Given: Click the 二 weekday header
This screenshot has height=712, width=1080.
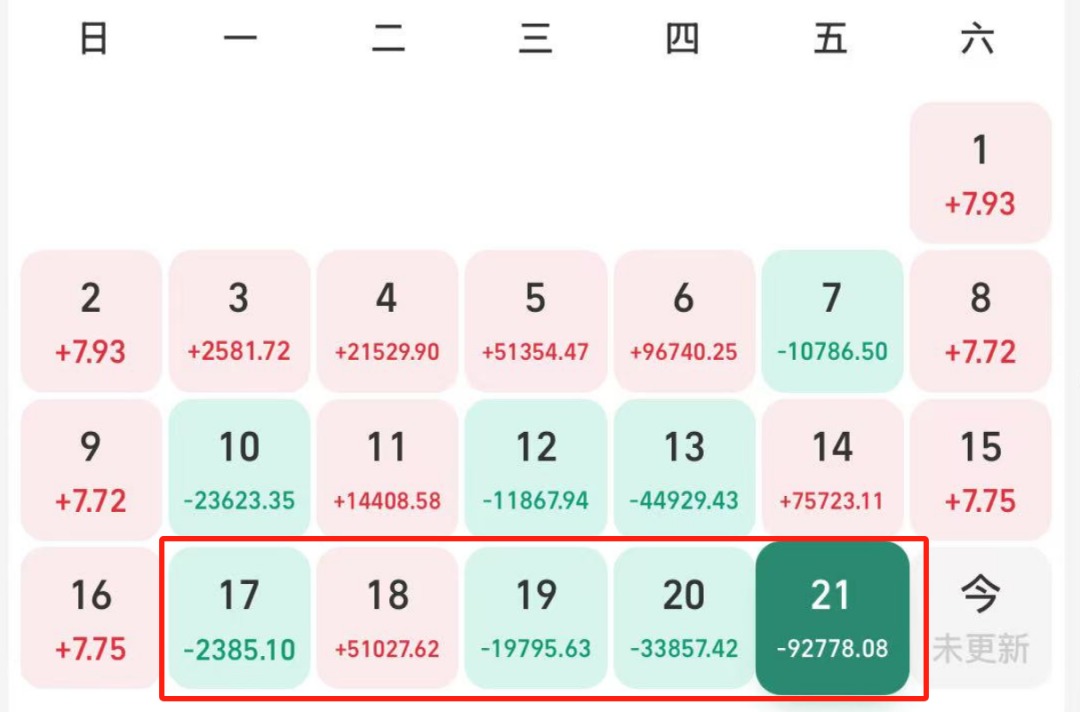Looking at the screenshot, I should click(388, 39).
